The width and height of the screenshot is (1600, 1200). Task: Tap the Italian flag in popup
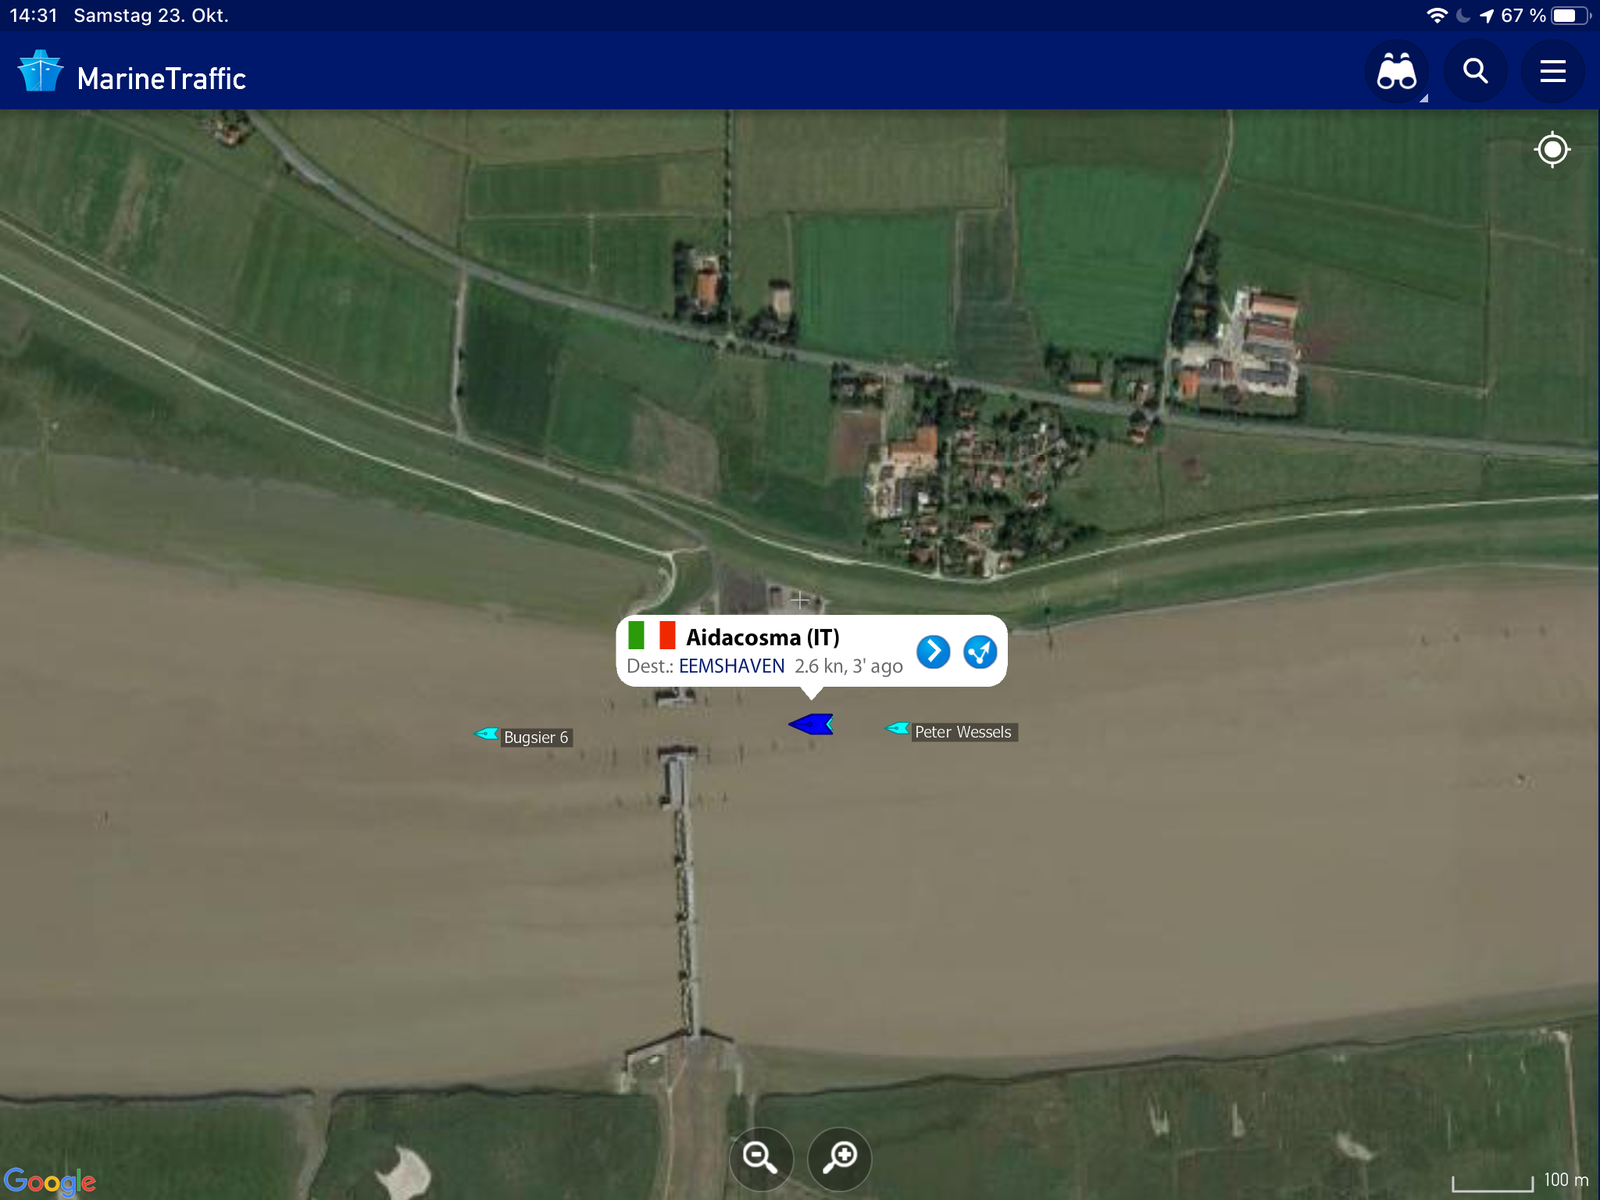(x=651, y=636)
